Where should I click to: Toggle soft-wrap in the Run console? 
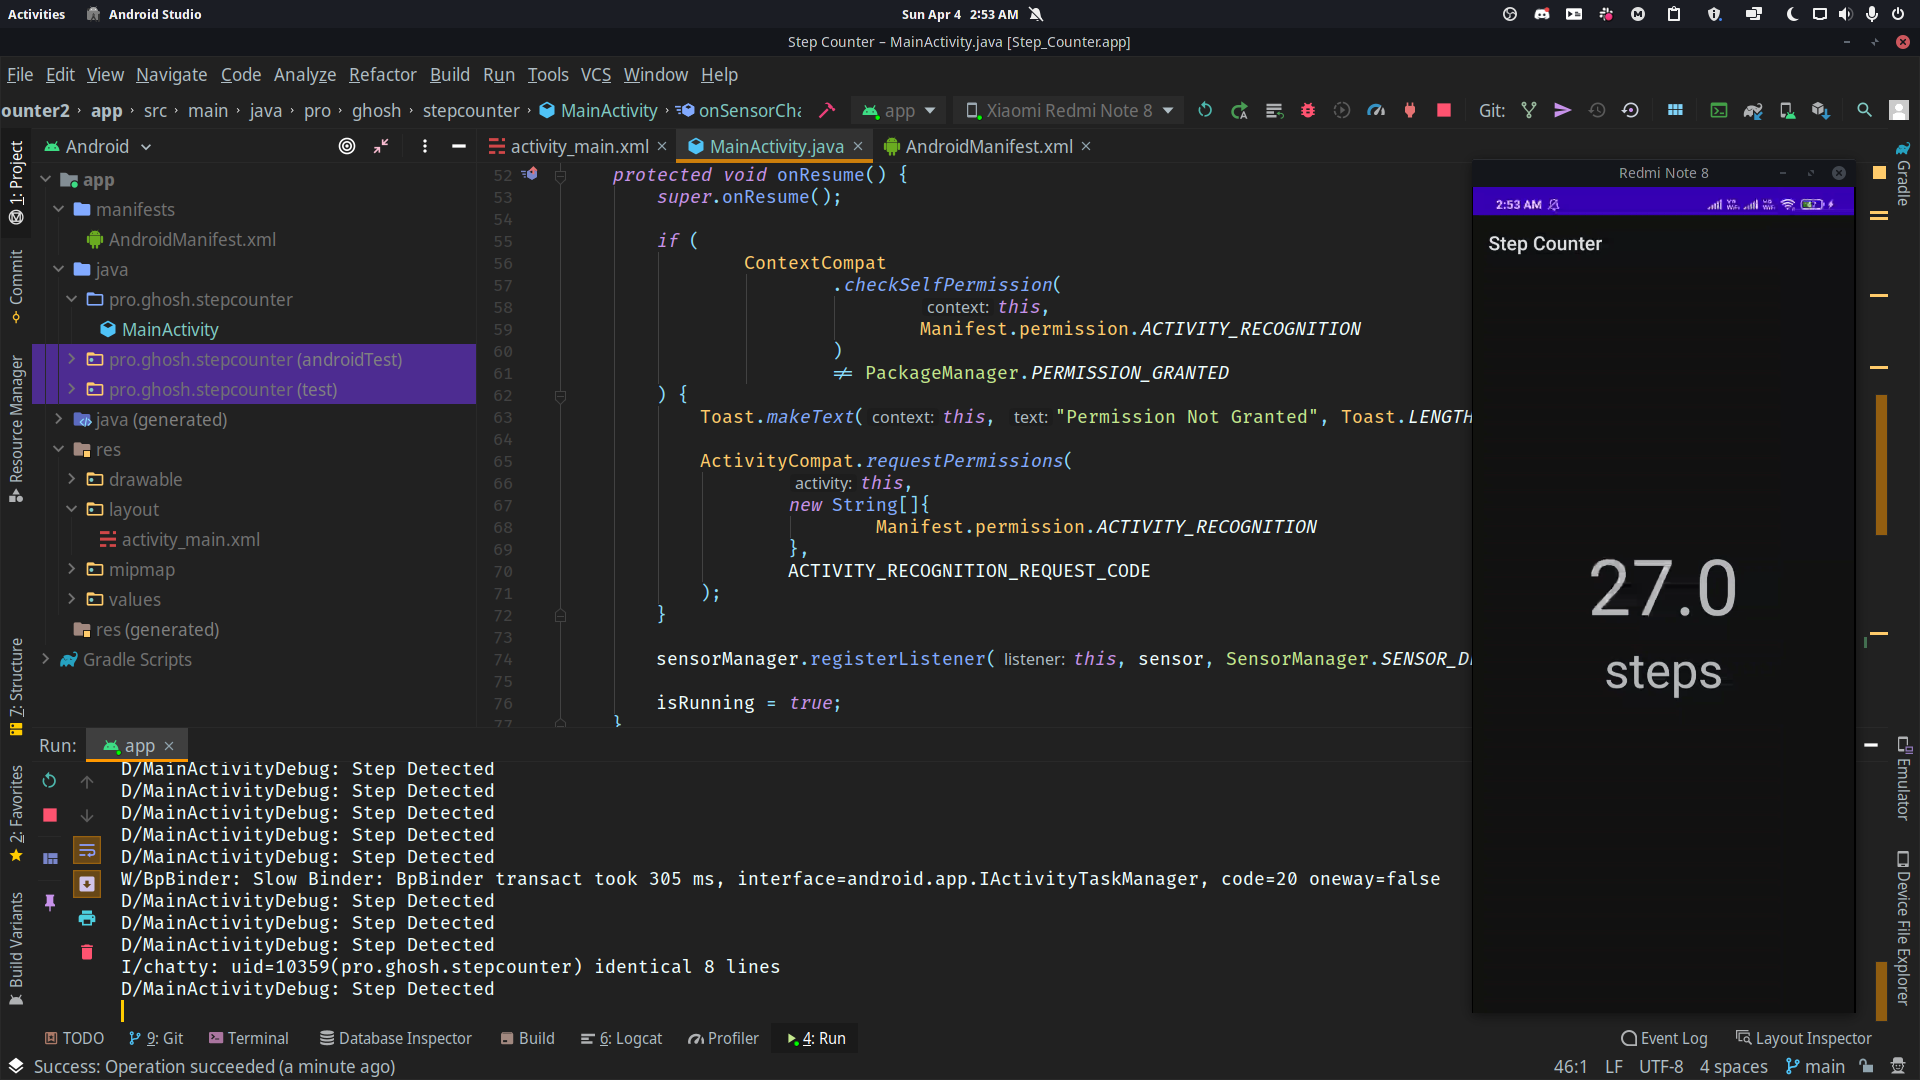[x=87, y=850]
